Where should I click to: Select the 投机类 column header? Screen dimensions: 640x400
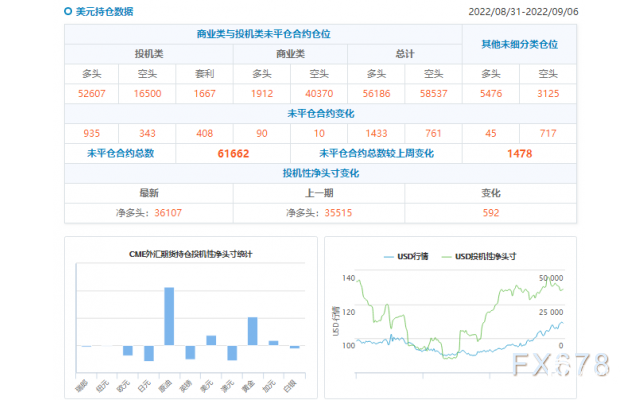(x=149, y=53)
